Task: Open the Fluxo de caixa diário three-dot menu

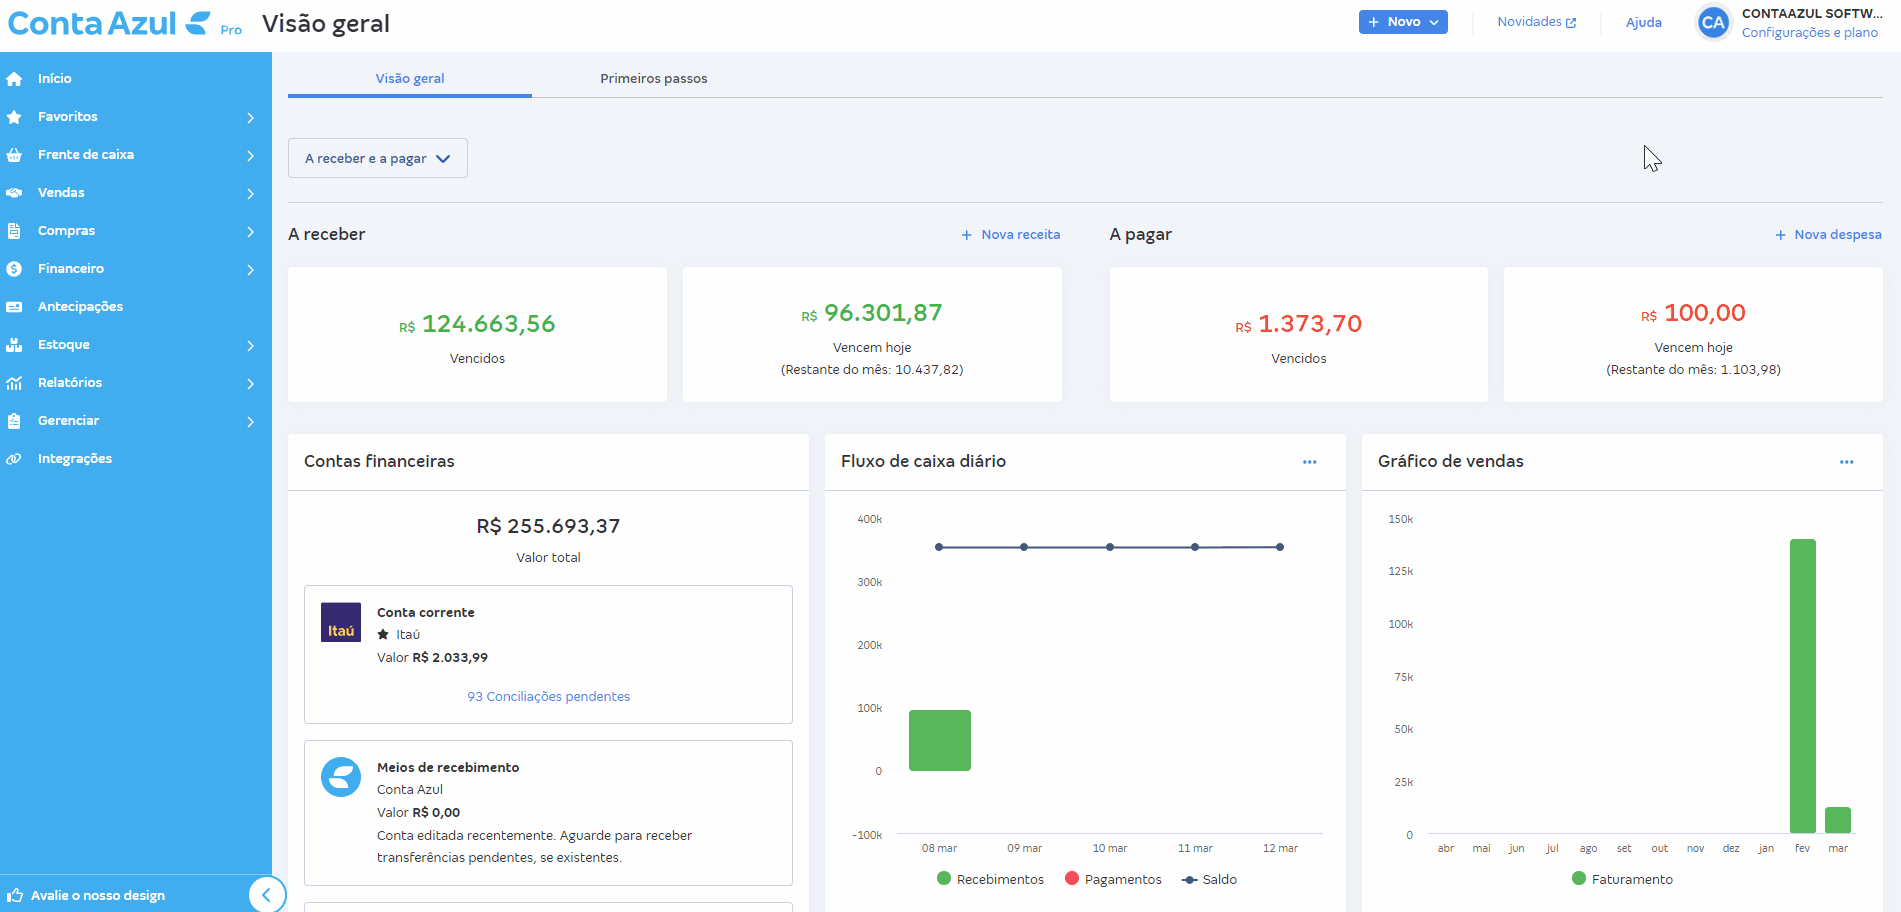Action: [1310, 462]
